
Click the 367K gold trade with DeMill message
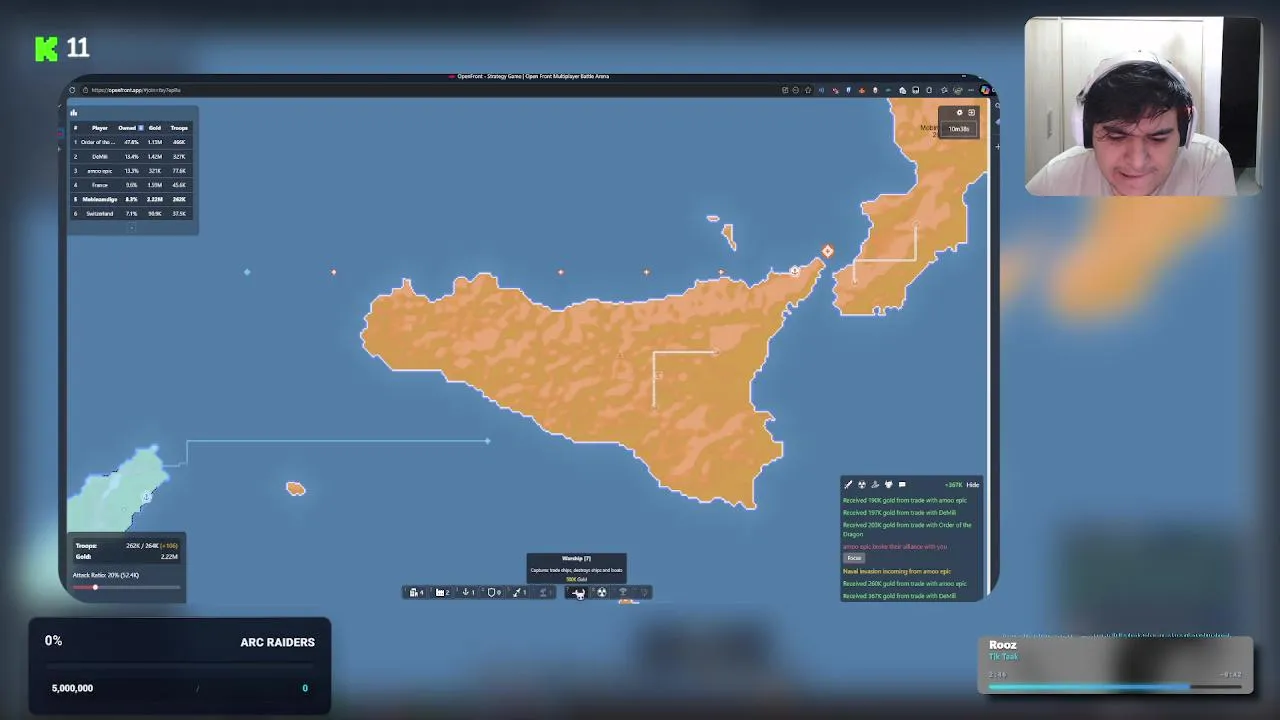(900, 596)
